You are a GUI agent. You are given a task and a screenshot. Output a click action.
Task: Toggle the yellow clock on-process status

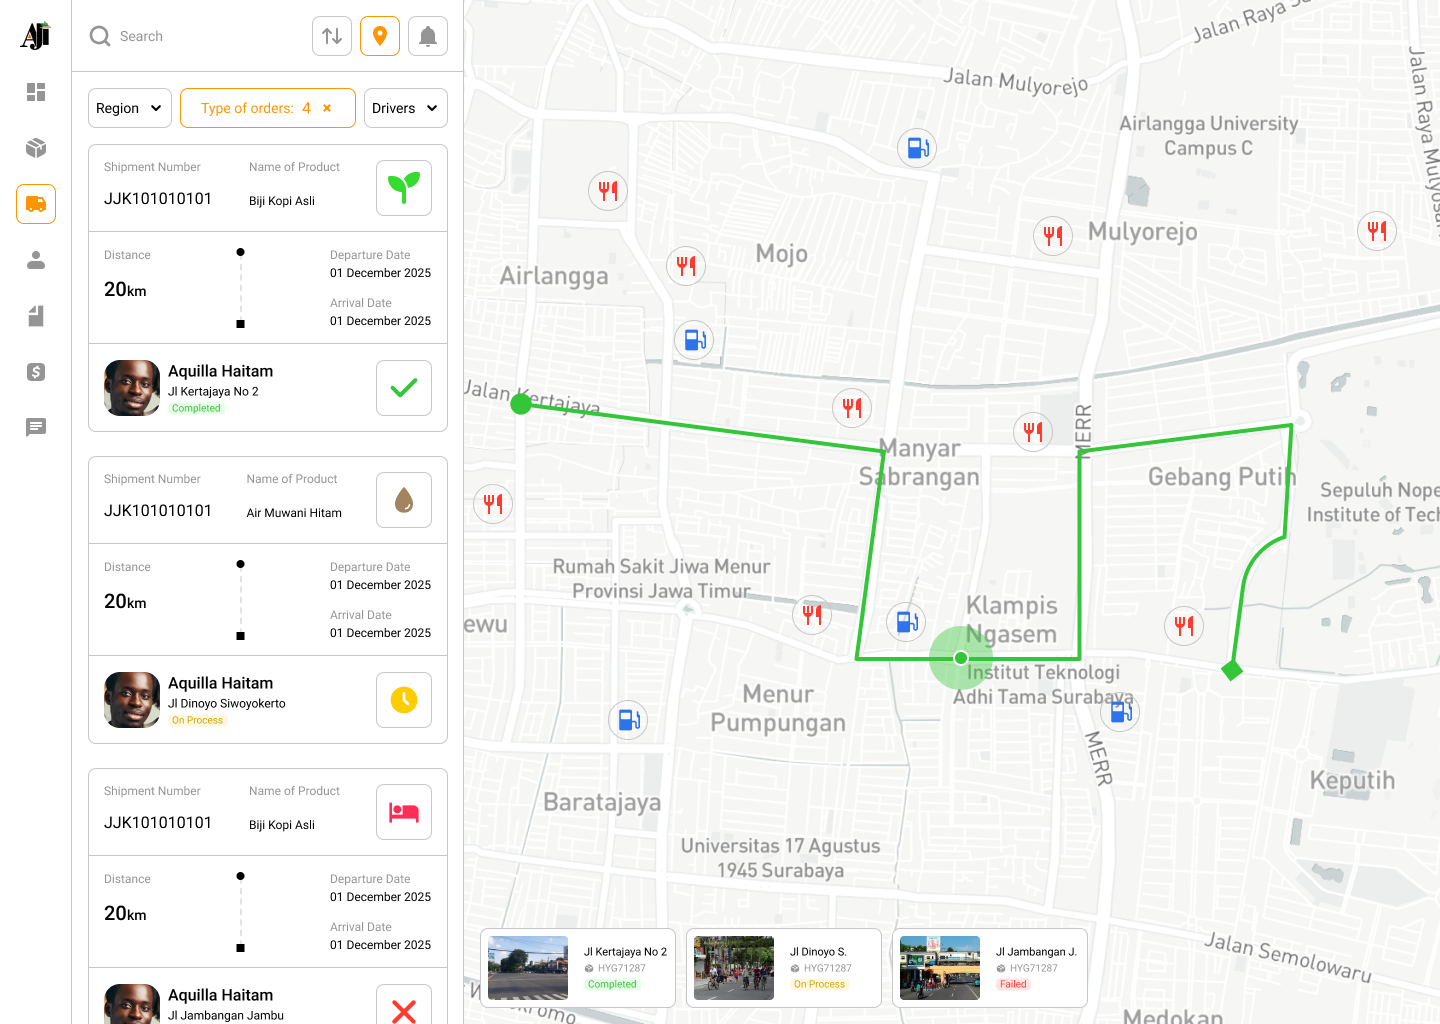pos(404,700)
